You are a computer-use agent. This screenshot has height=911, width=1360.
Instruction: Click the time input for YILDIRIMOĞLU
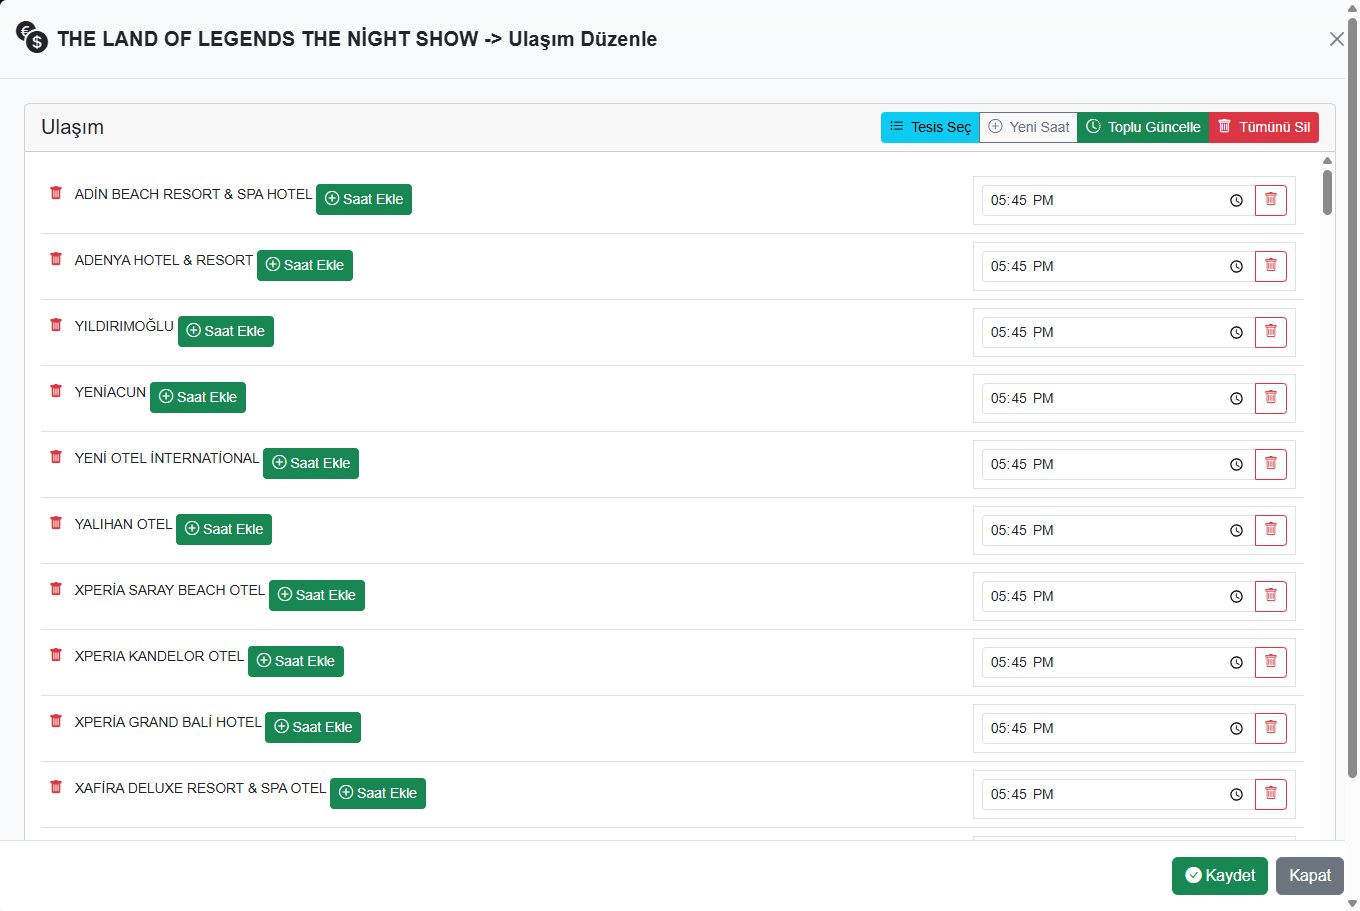coord(1100,332)
